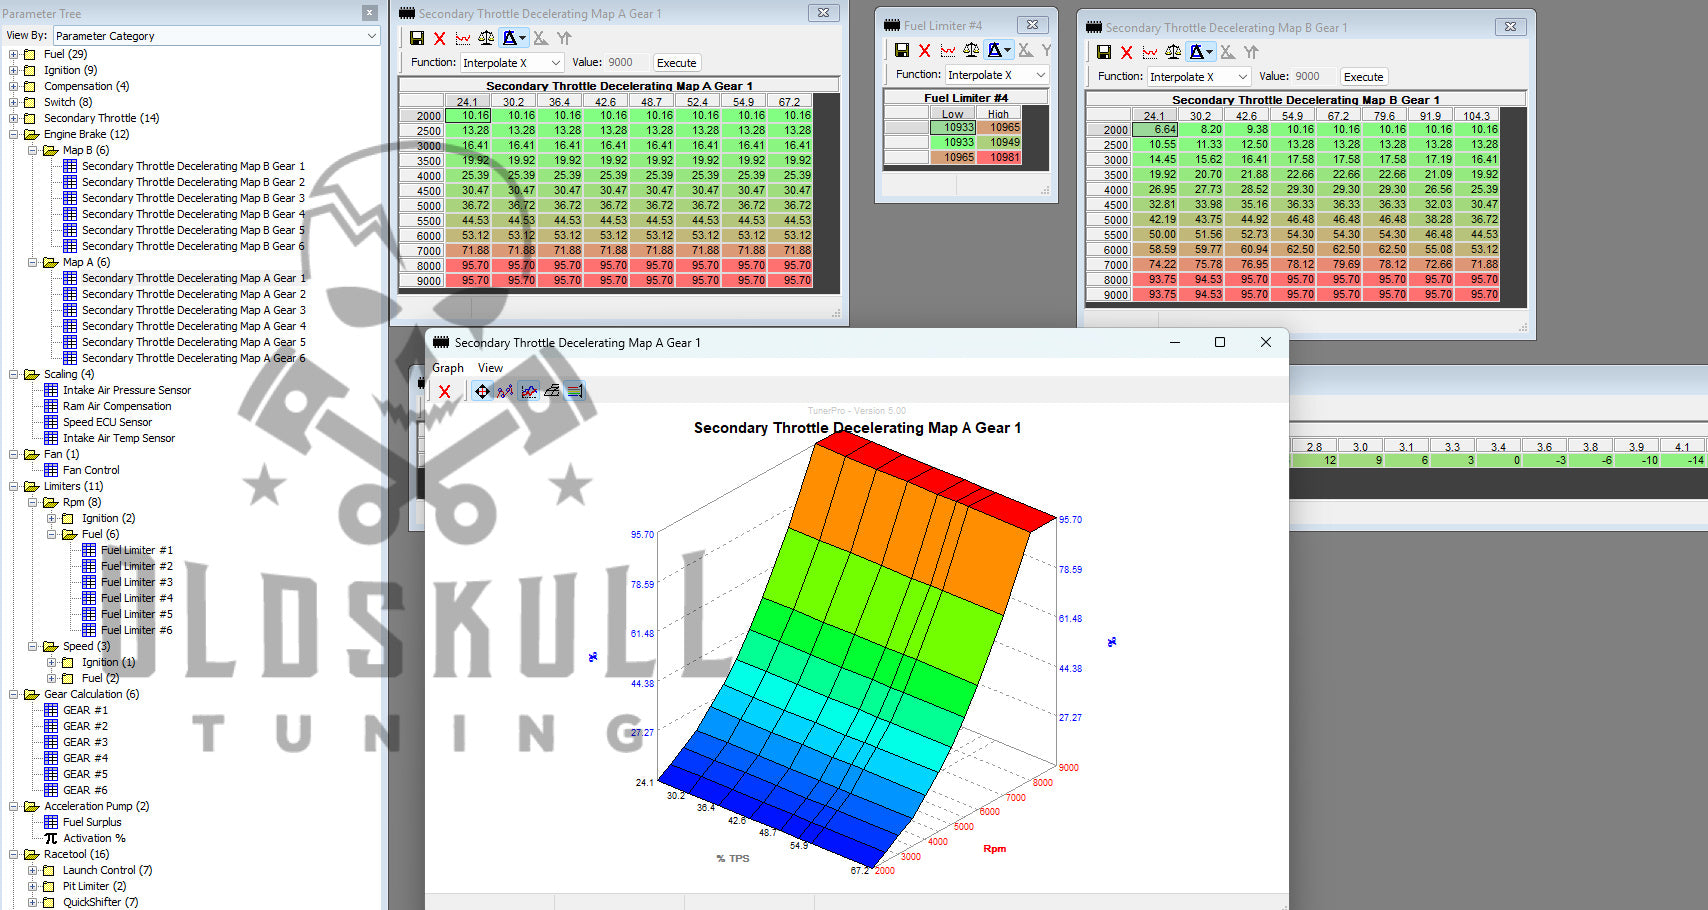Click Y-axis icon in Map A Gear 1 table toolbar
Viewport: 1708px width, 910px height.
click(564, 38)
